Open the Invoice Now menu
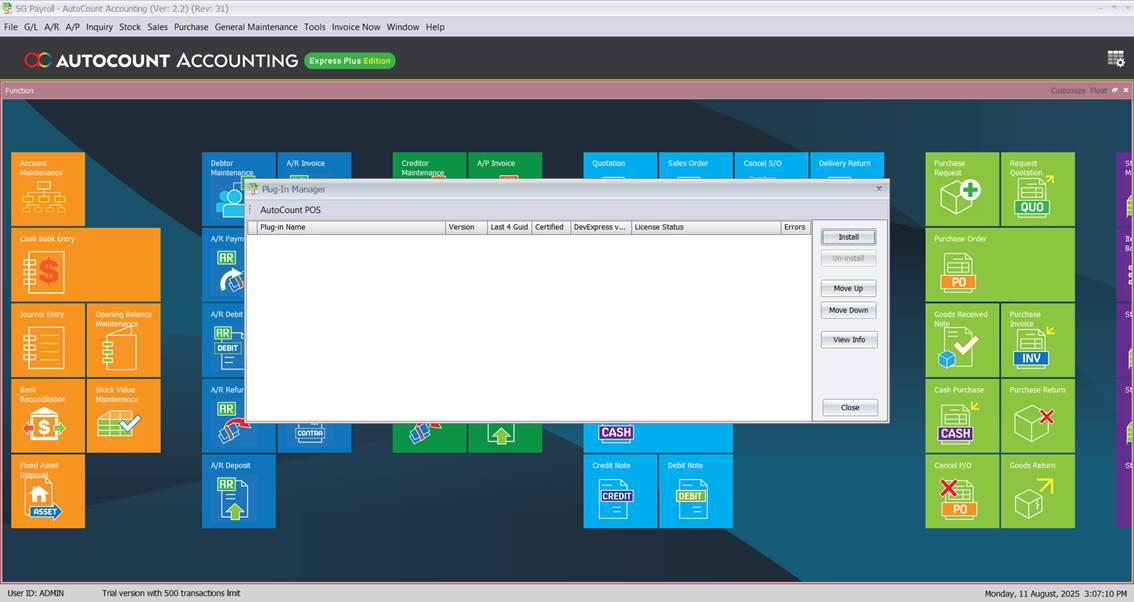Viewport: 1134px width, 602px height. [356, 27]
